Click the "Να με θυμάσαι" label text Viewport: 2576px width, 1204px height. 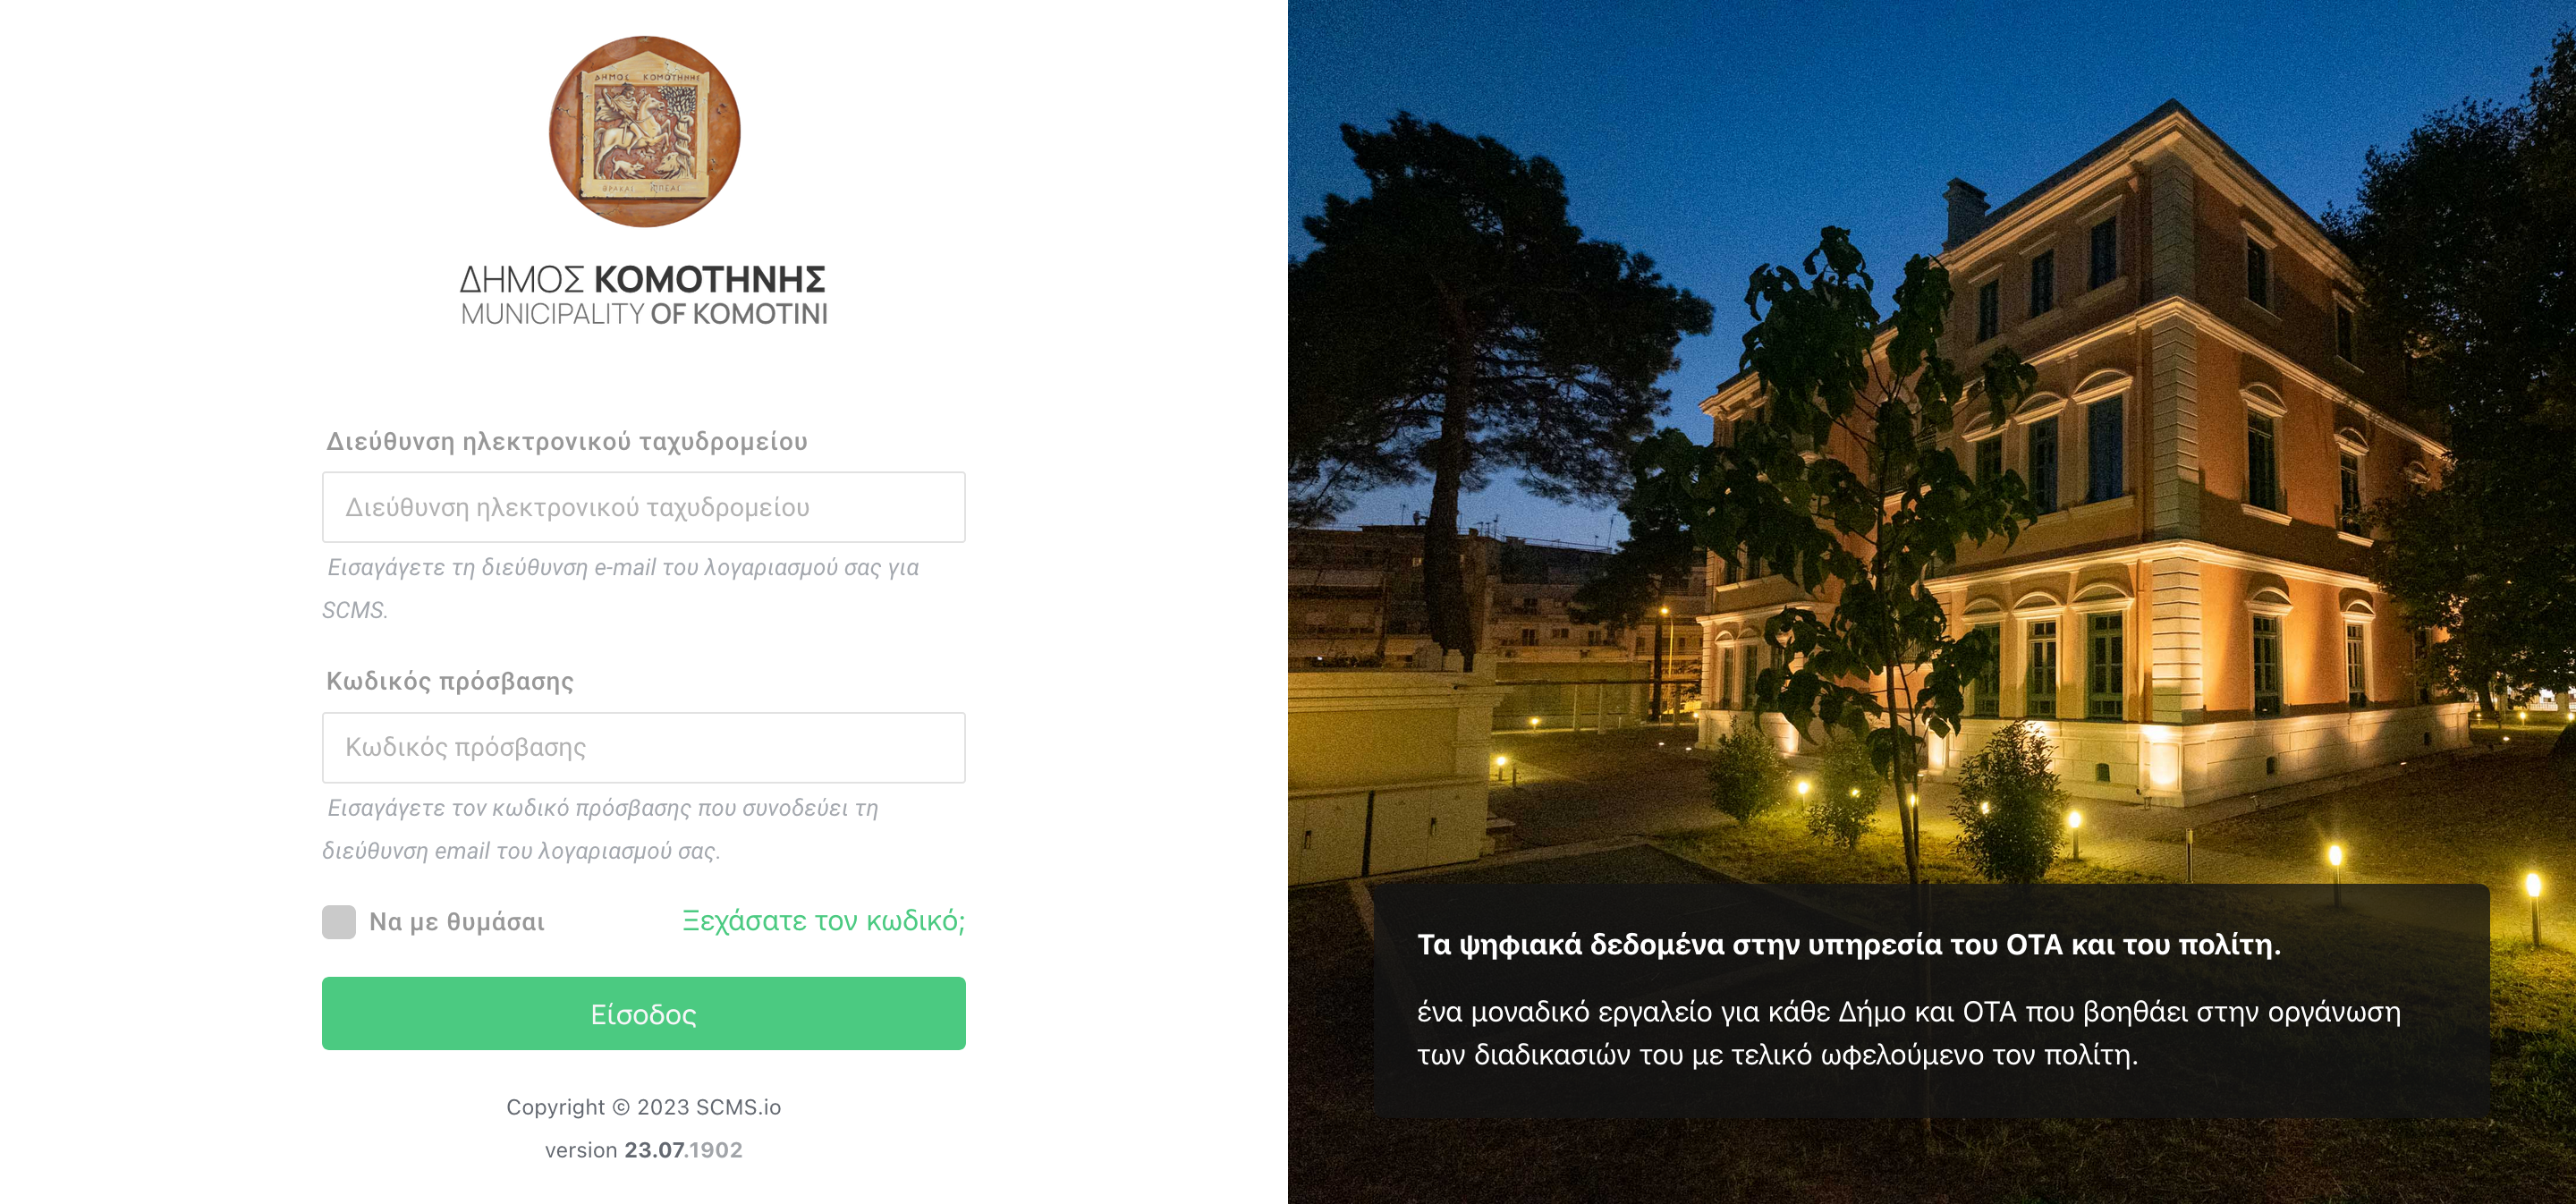coord(457,921)
